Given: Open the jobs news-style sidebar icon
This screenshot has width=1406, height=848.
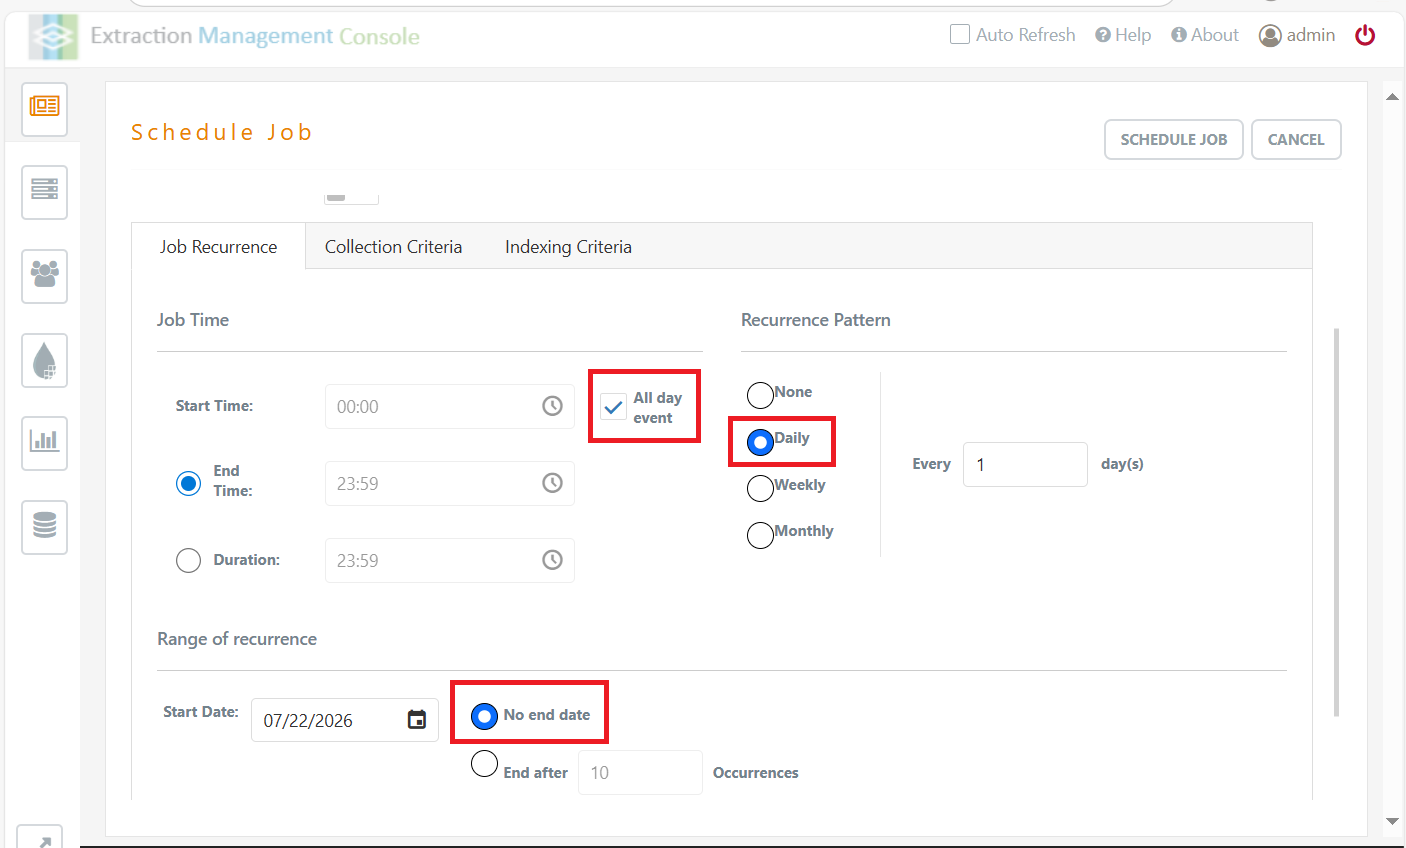Looking at the screenshot, I should coord(44,109).
